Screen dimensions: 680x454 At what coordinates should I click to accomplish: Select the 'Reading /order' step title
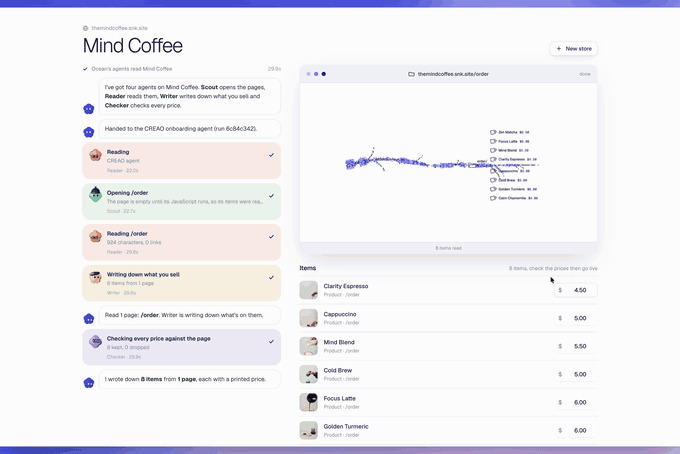pyautogui.click(x=127, y=234)
